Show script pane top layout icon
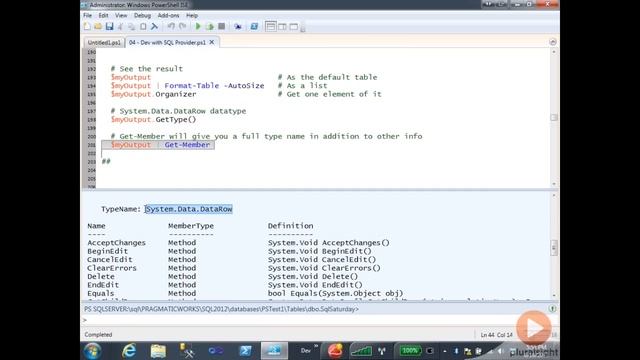This screenshot has width=640, height=360. [270, 27]
